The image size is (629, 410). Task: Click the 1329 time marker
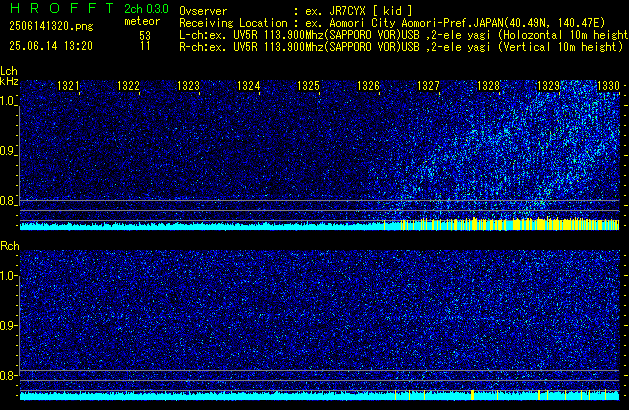click(x=548, y=86)
